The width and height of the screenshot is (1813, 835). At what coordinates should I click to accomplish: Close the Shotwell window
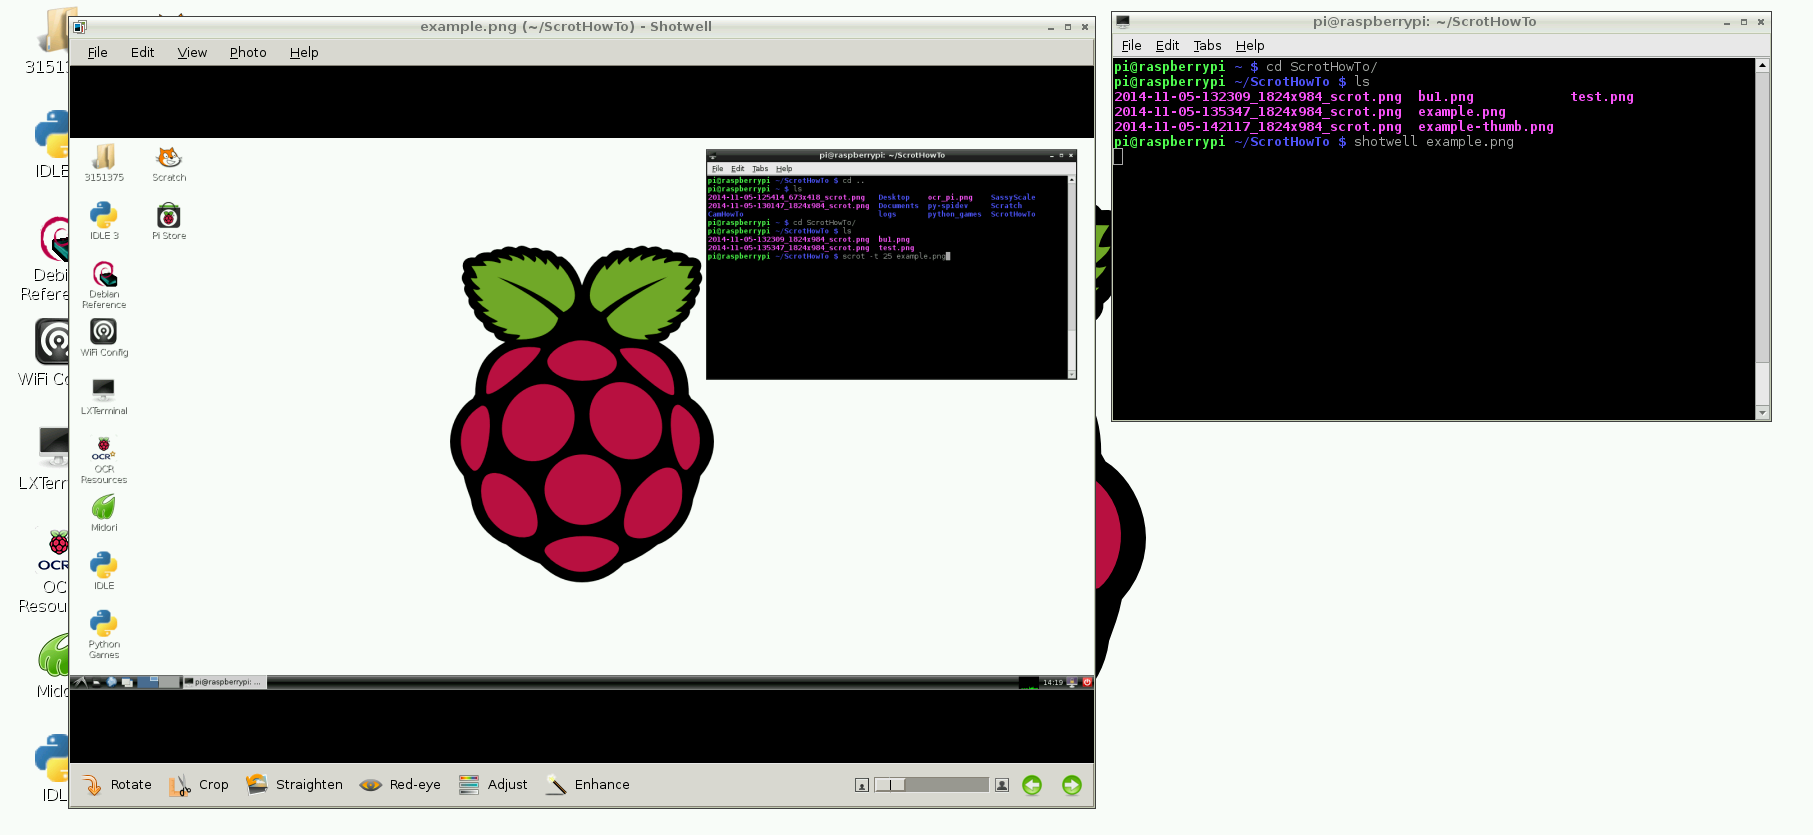(x=1085, y=27)
